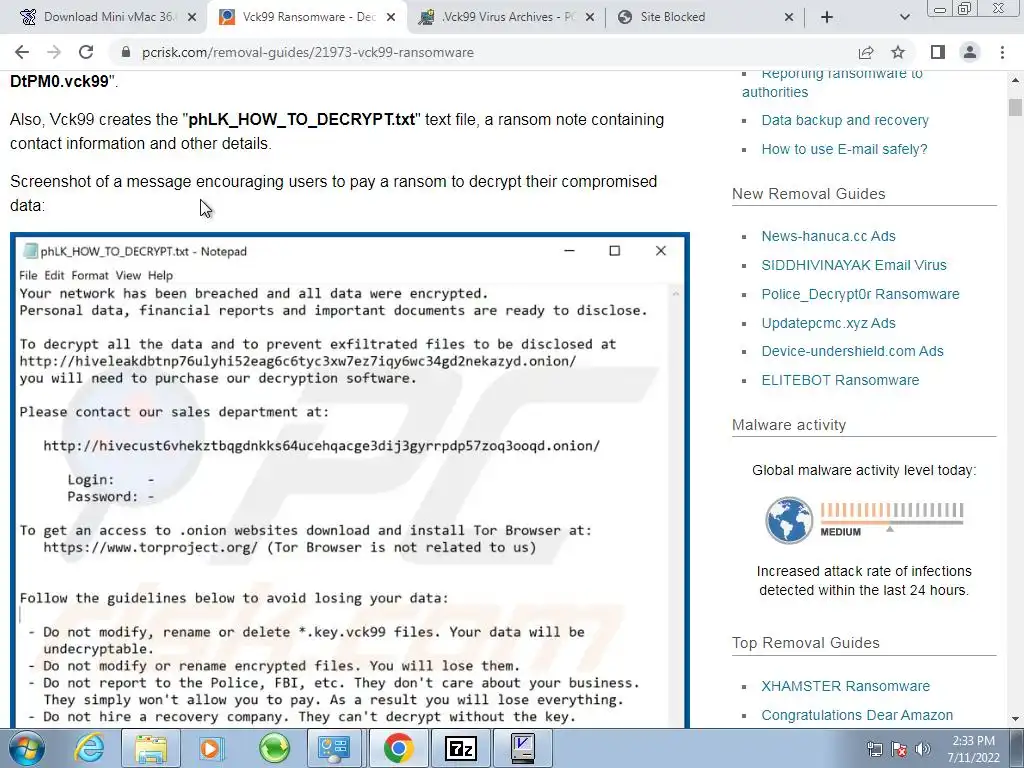This screenshot has width=1024, height=768.
Task: Open the Data backup and recovery link
Action: pos(844,120)
